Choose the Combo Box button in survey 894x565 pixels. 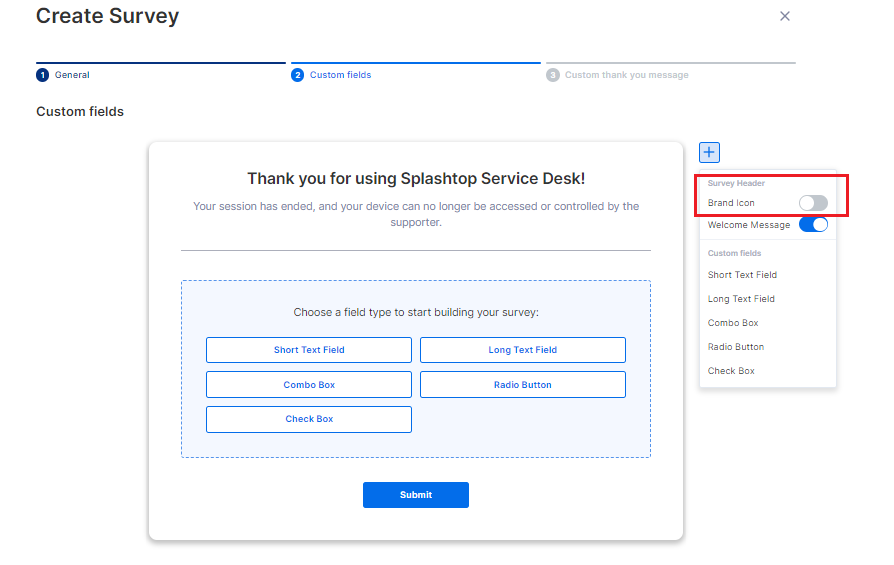309,385
